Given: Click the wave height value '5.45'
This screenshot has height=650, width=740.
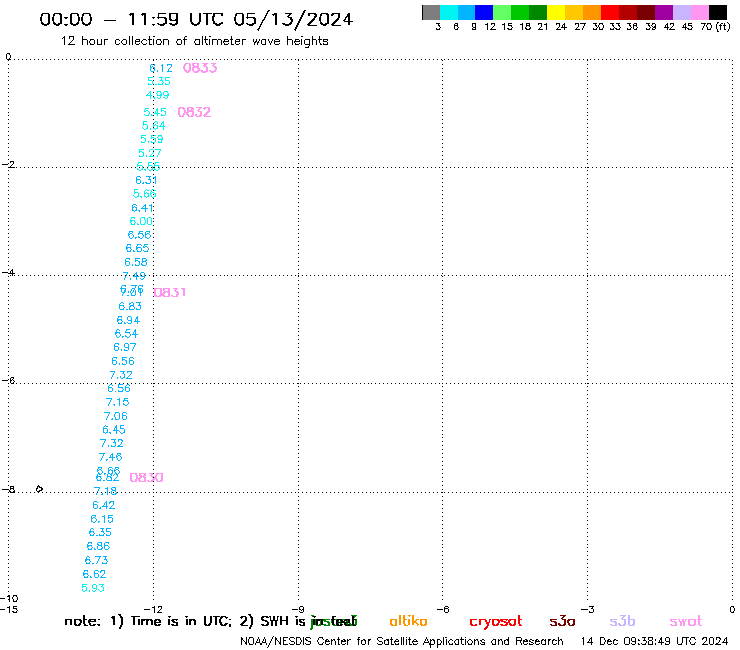Looking at the screenshot, I should point(155,112).
